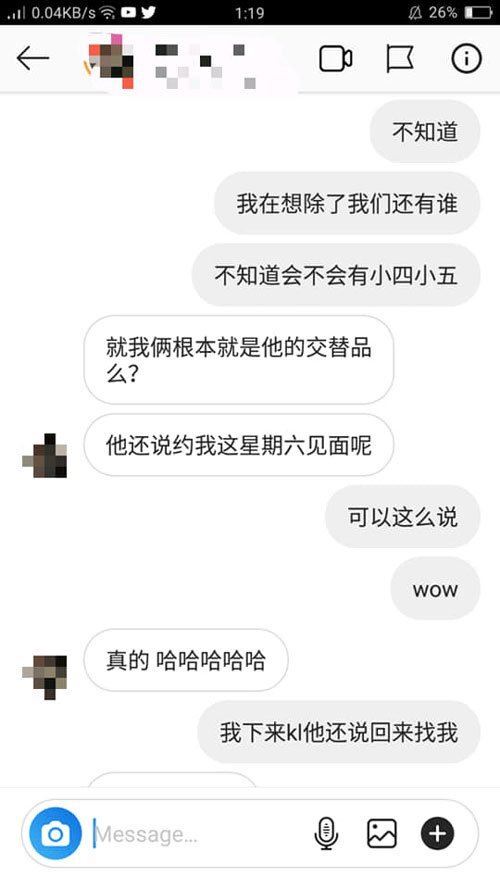500x889 pixels.
Task: Open the photo gallery picker icon
Action: pos(382,833)
